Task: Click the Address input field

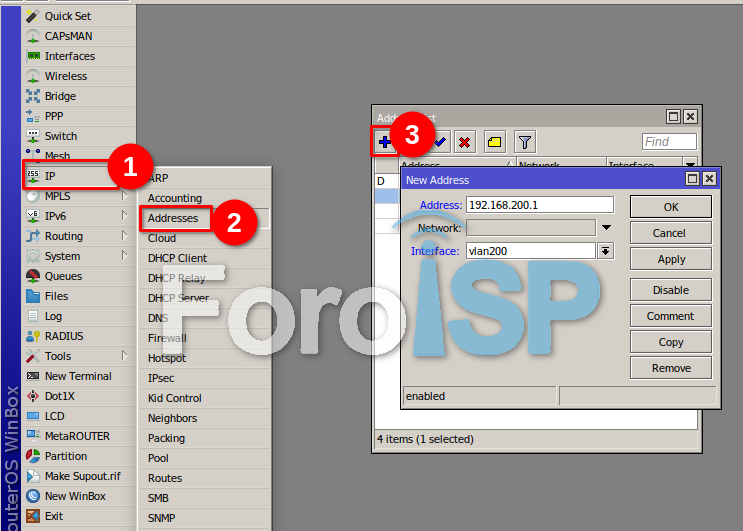Action: point(539,205)
